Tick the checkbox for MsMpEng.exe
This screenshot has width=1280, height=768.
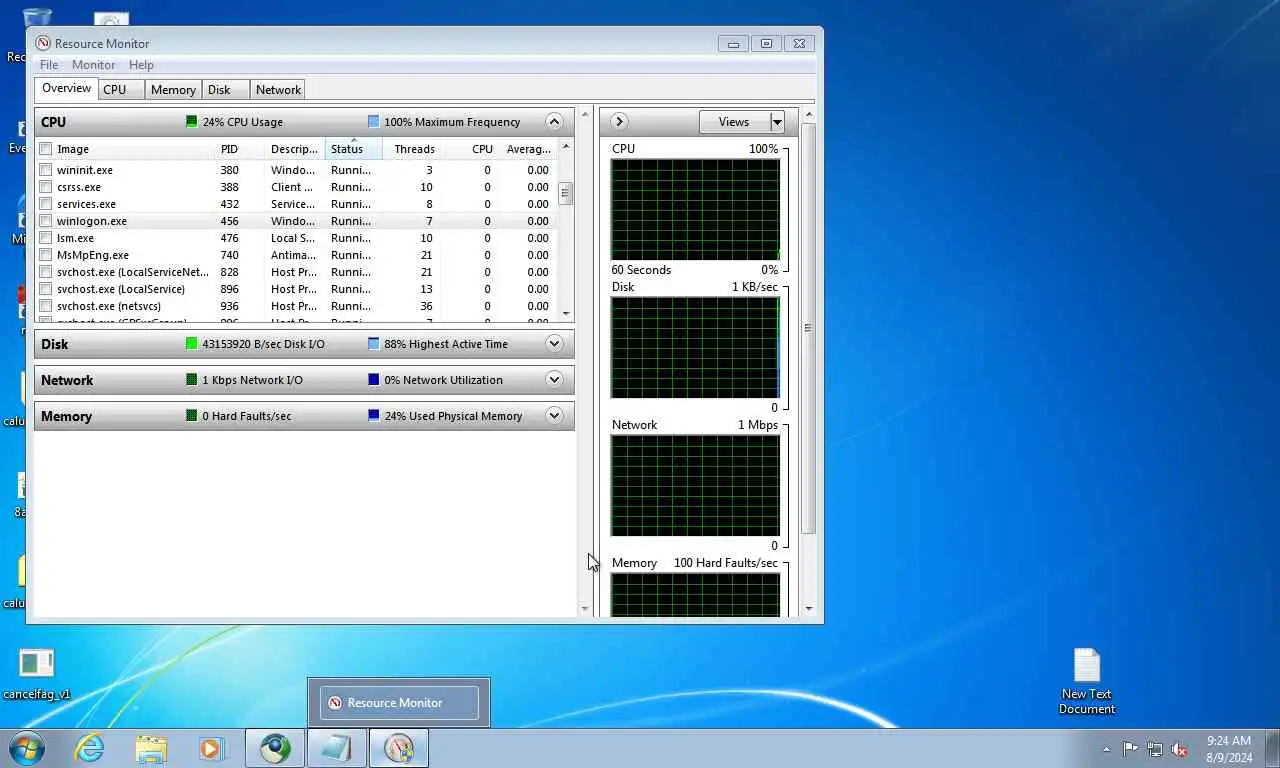45,255
